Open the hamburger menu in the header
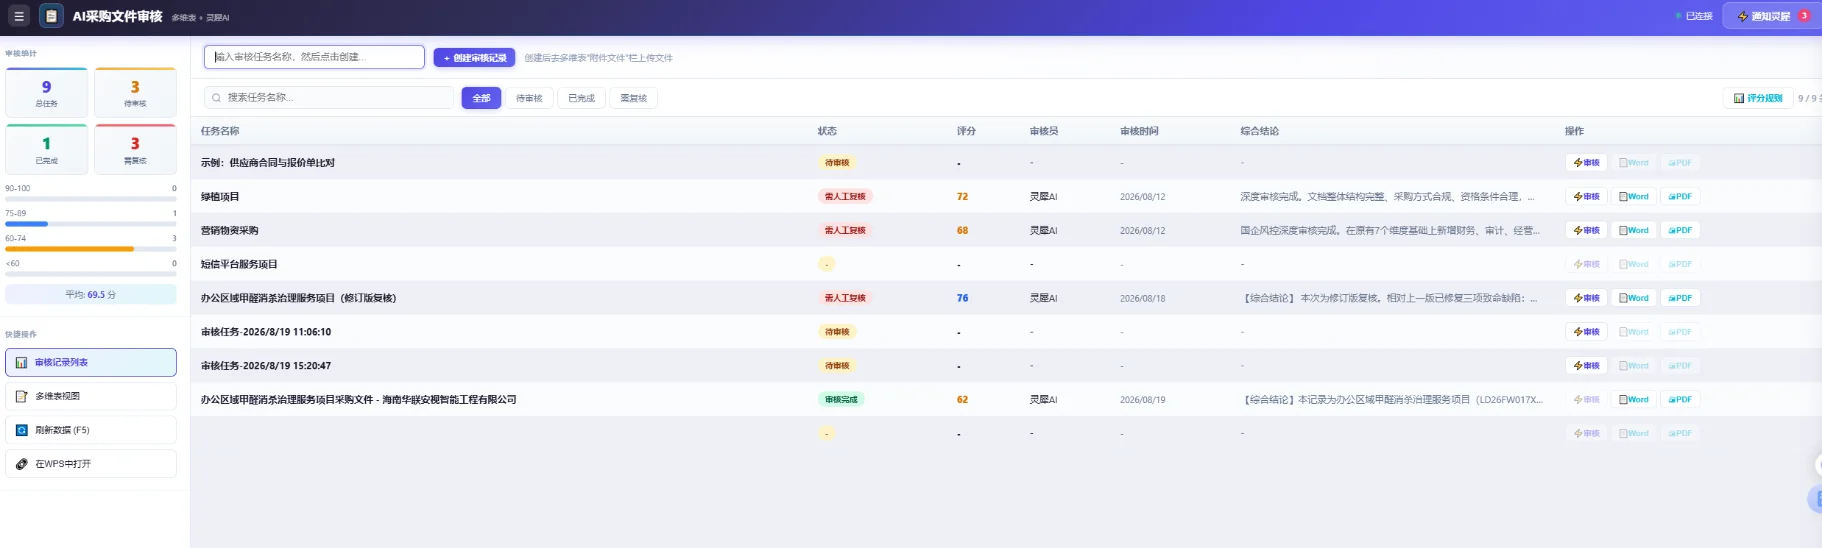The image size is (1822, 548). (19, 16)
